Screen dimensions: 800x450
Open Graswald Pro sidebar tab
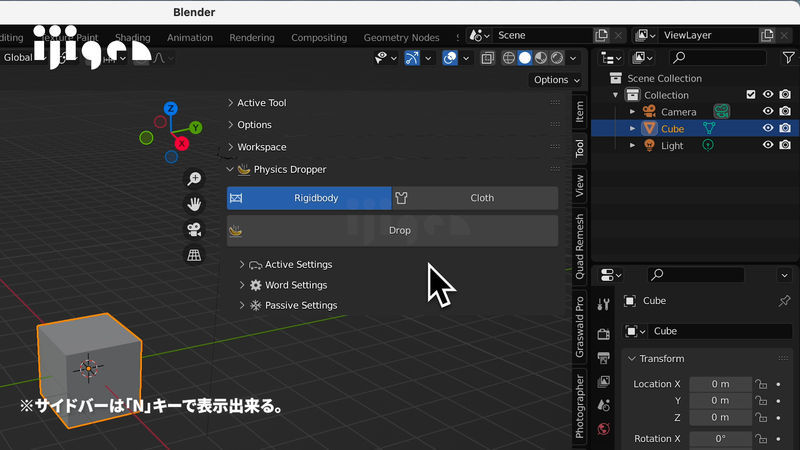point(580,327)
